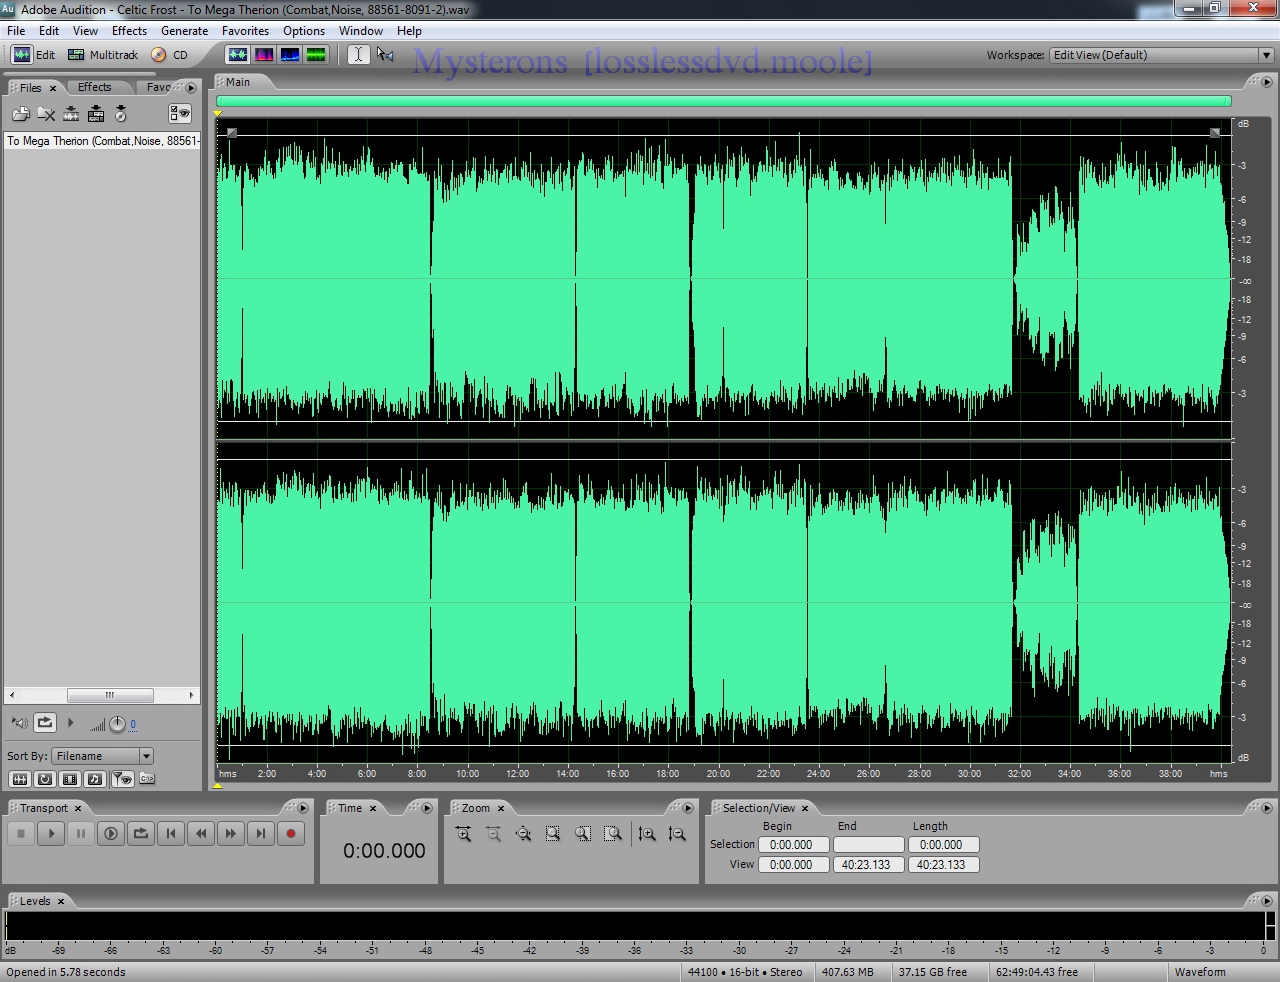Screen dimensions: 1280x982
Task: Click Rewind transport button
Action: tap(201, 833)
